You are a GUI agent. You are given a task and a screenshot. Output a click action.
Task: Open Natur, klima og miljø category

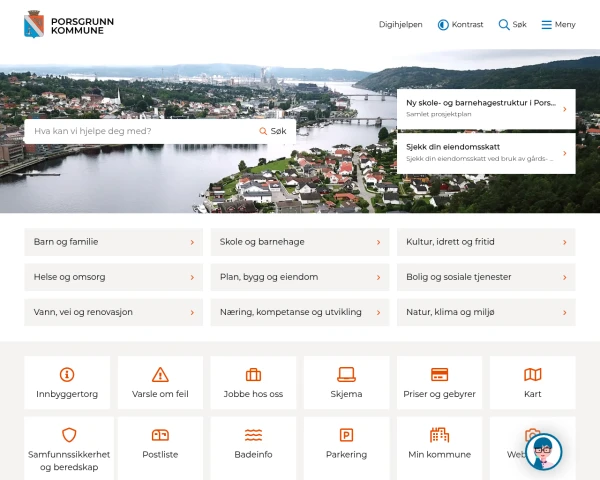486,312
